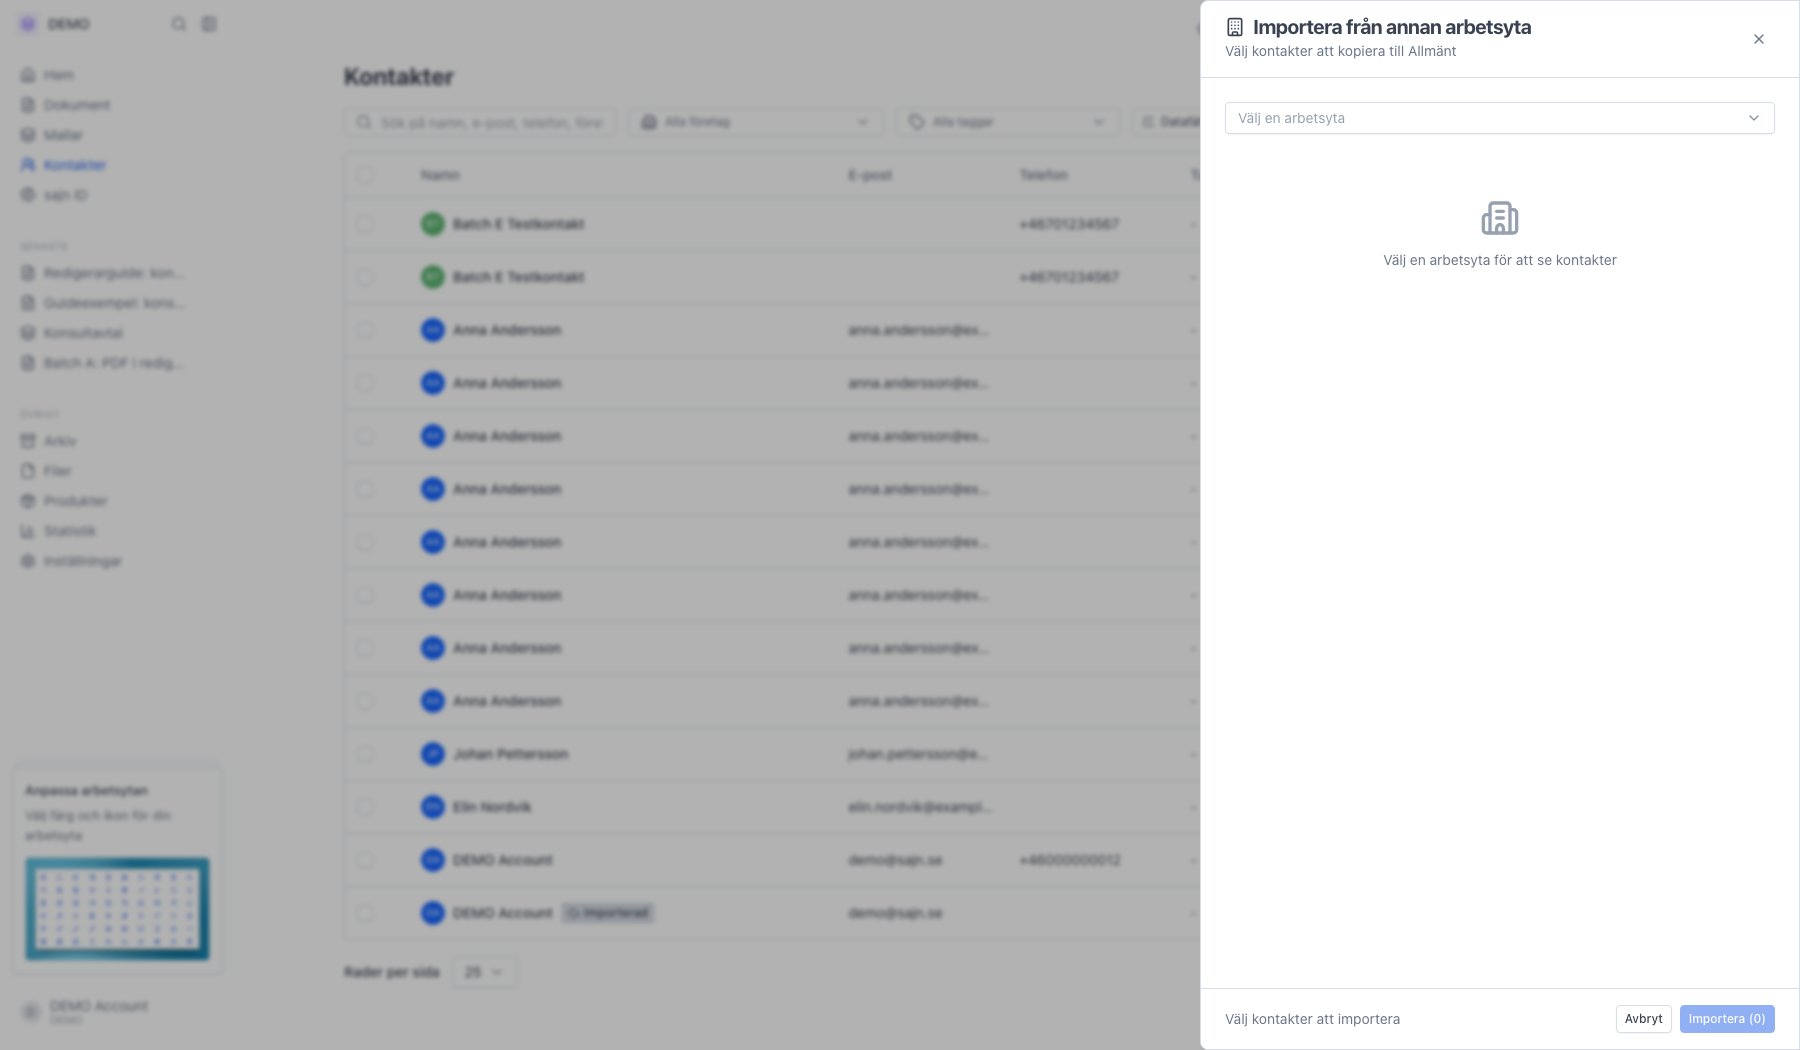Screen dimensions: 1800x1050
Task: Open sajn ID in the sidebar
Action: 55,195
